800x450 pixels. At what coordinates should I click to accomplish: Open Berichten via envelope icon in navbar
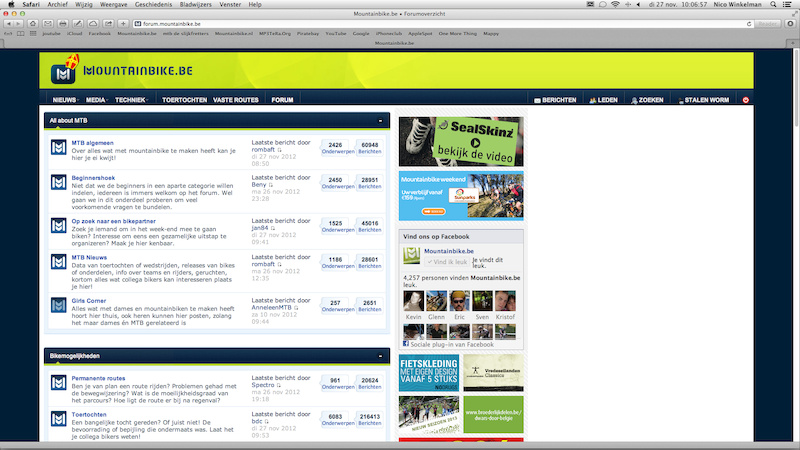[x=555, y=101]
